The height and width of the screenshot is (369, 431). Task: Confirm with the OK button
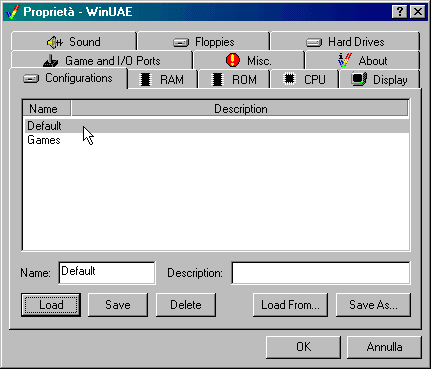pos(303,347)
